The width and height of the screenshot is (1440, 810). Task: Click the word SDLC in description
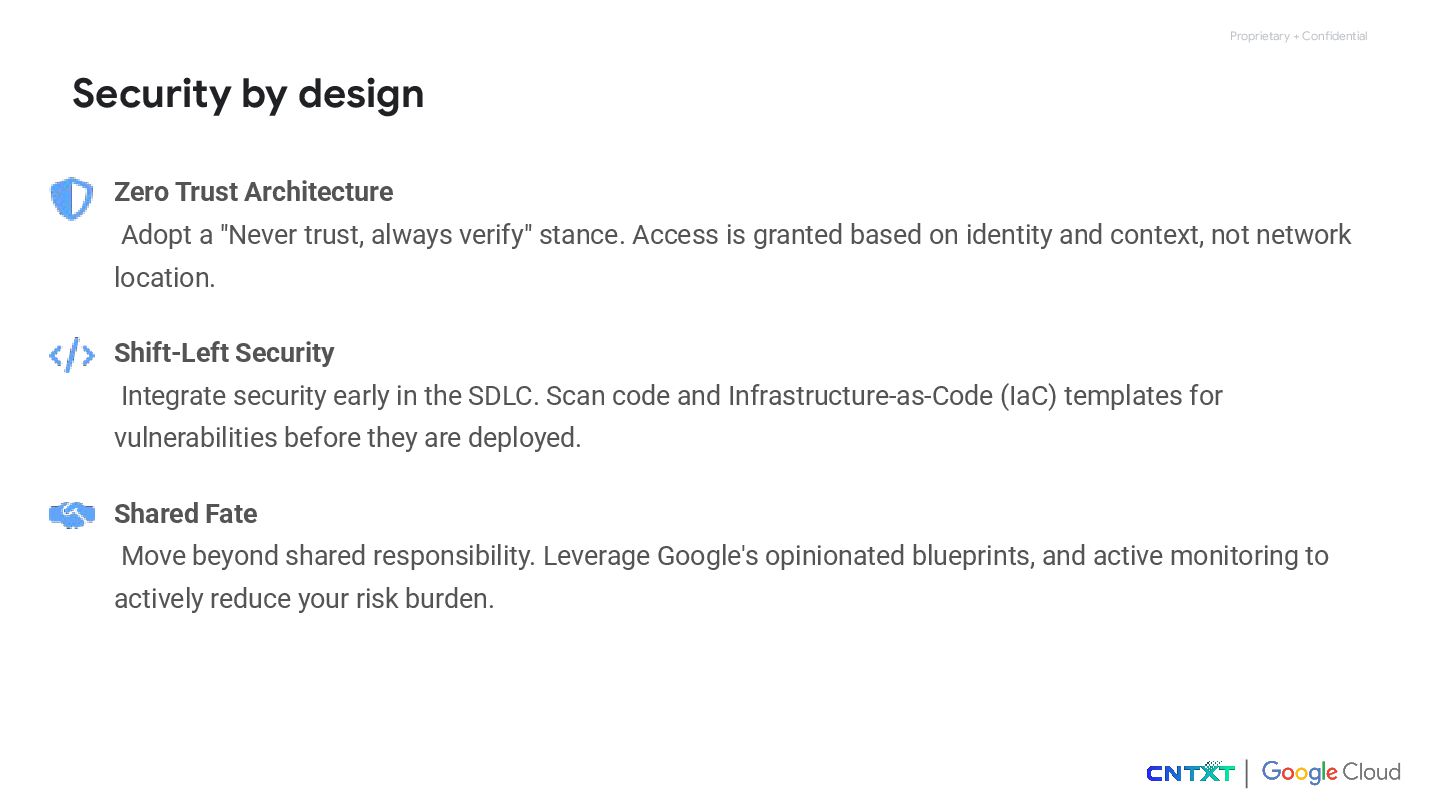pyautogui.click(x=503, y=396)
